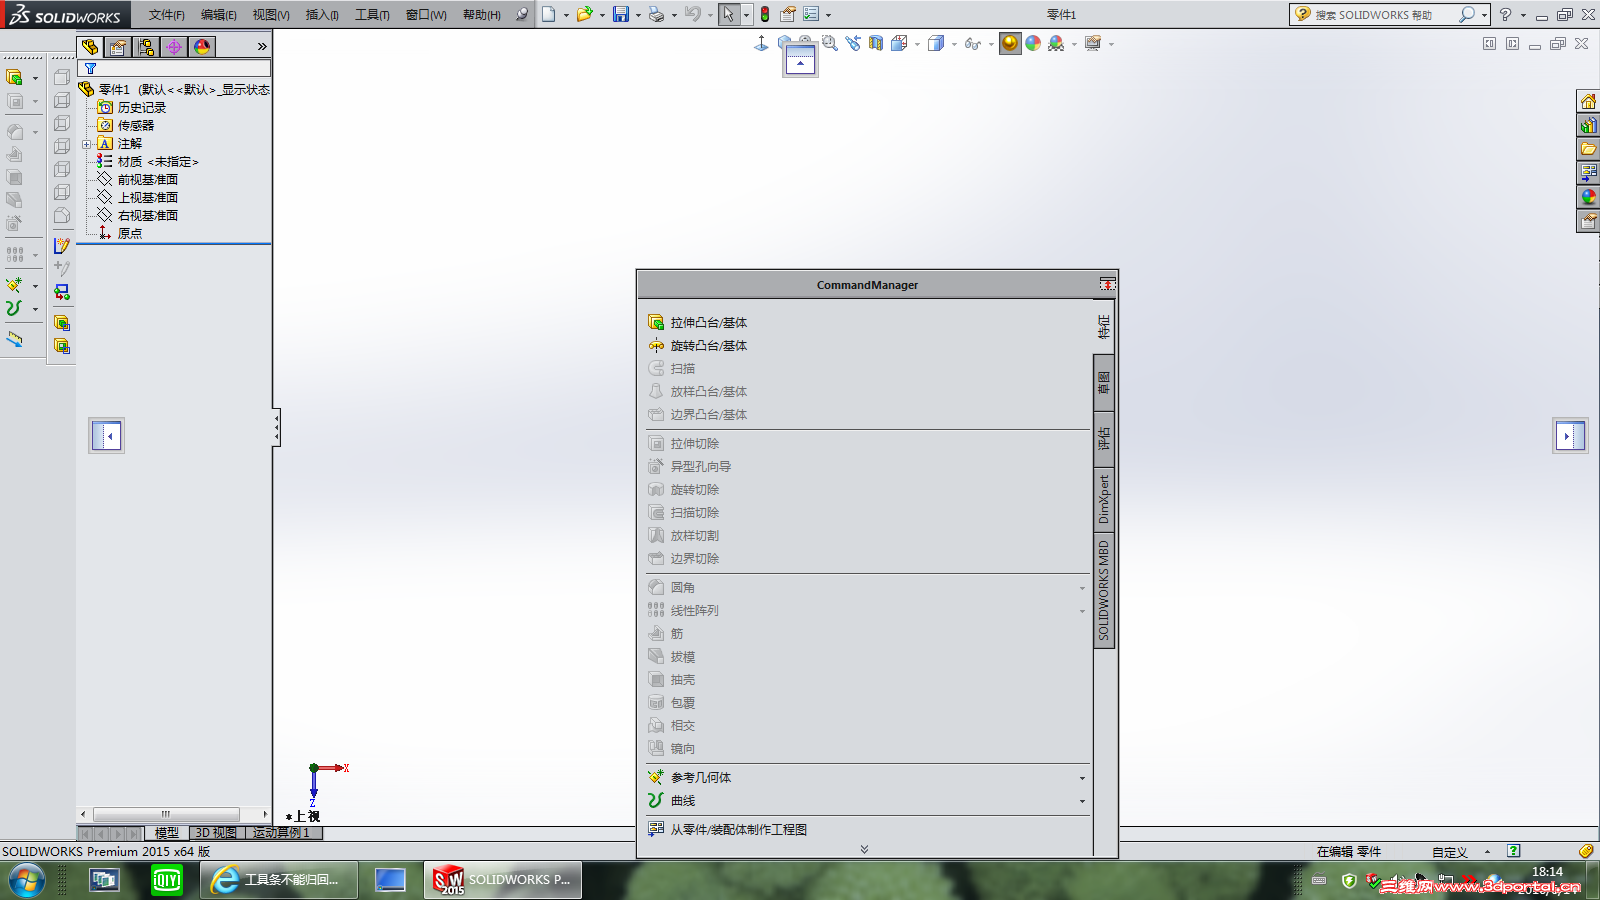Screen dimensions: 1600x900
Task: Switch to the 模型 bottom tab
Action: tap(167, 833)
